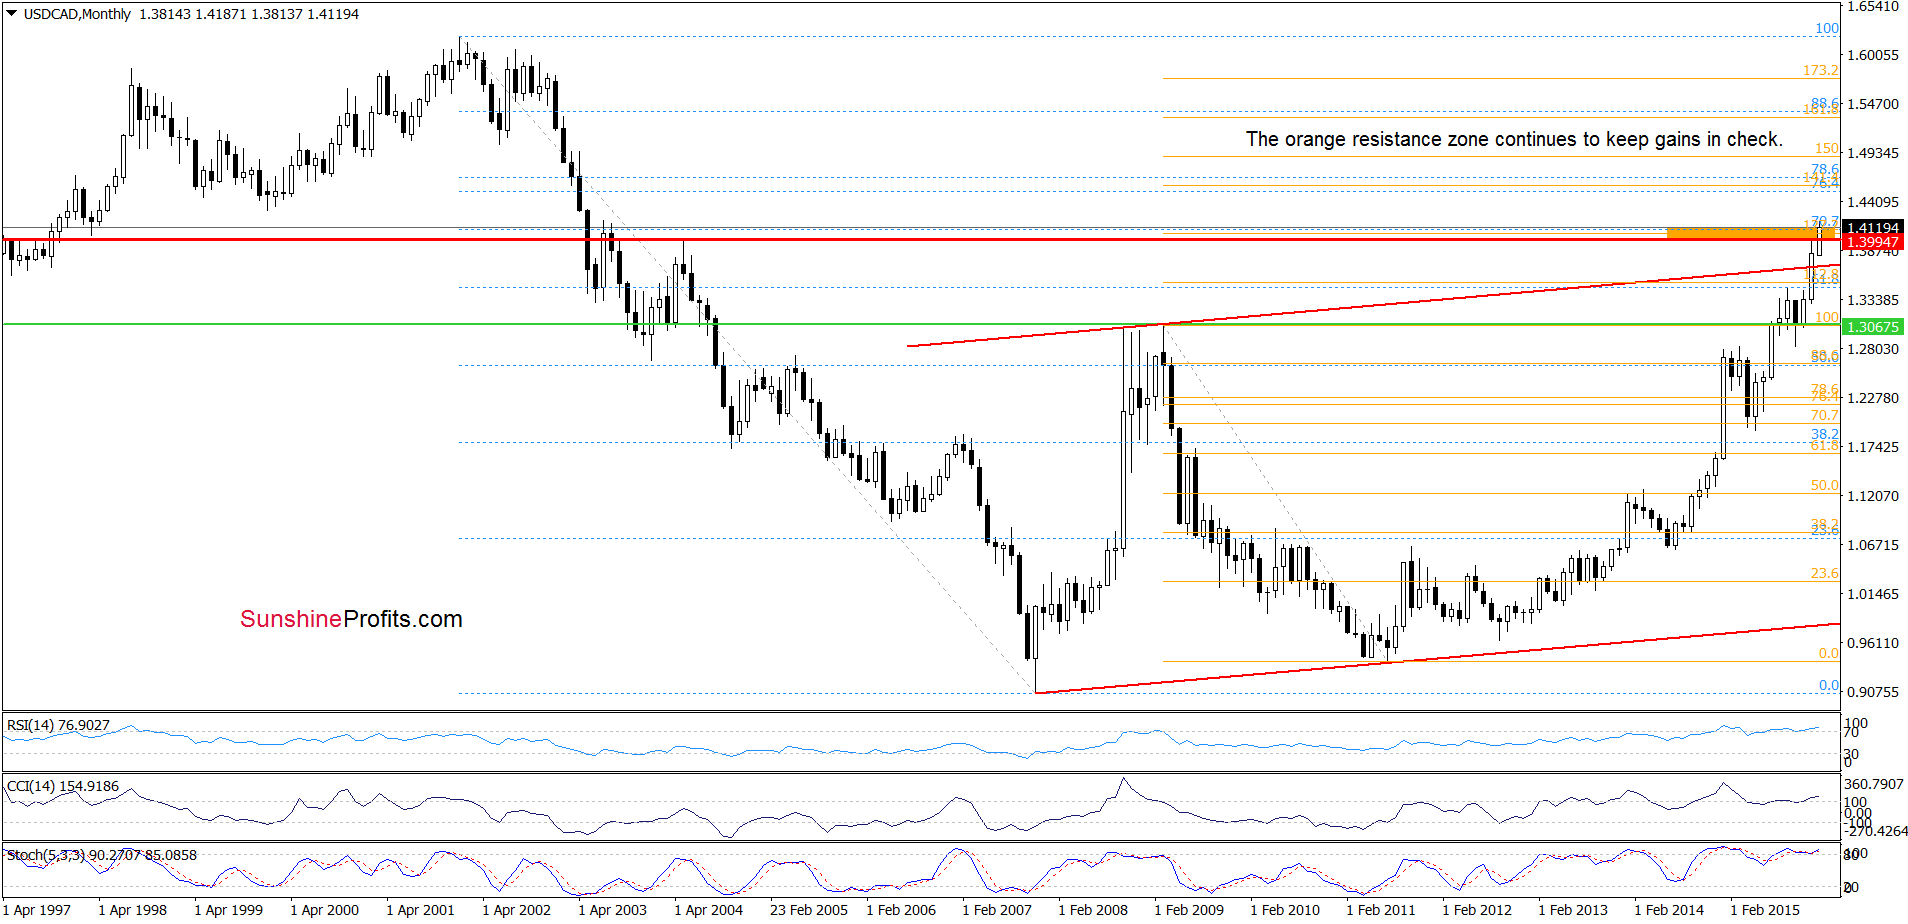Click the 1 Feb 2010 date label
This screenshot has width=1908, height=924.
[1285, 910]
